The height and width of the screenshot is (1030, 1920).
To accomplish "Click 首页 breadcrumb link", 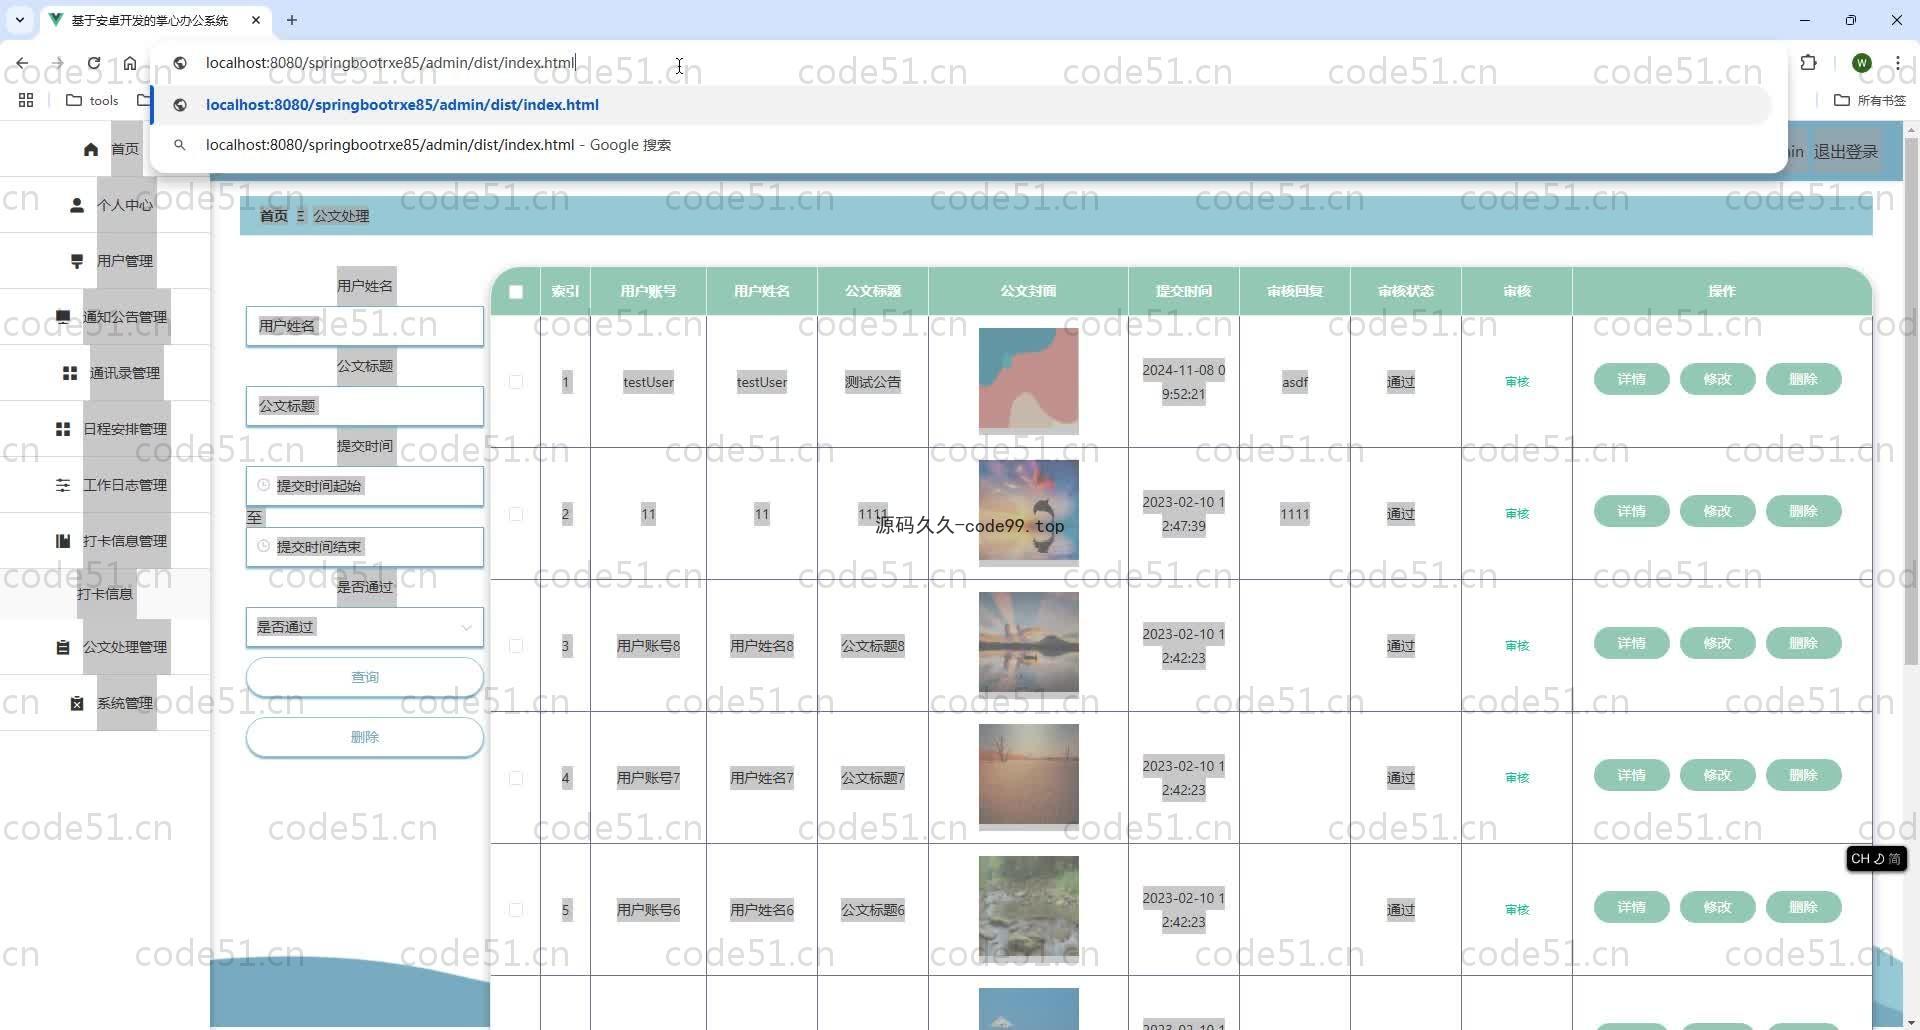I will tap(274, 216).
